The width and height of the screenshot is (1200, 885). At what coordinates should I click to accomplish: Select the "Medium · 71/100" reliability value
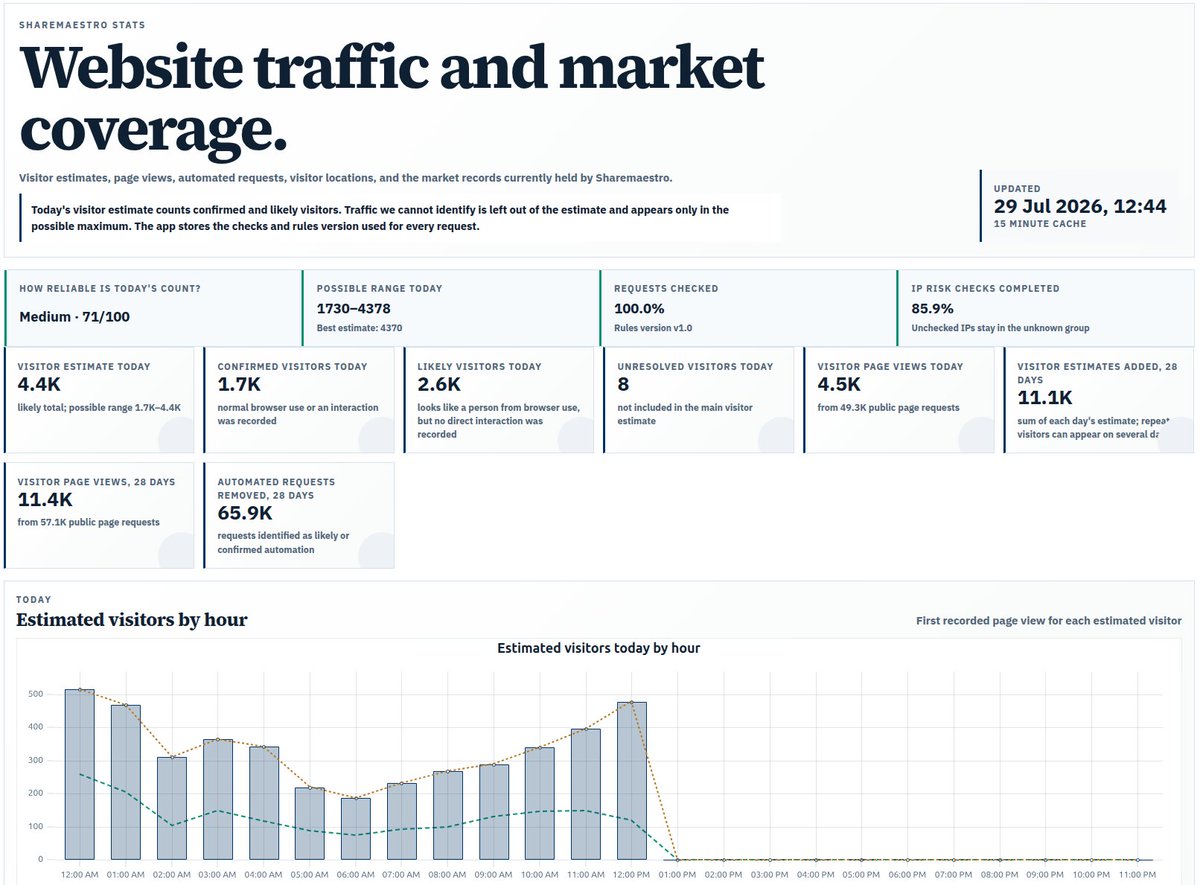point(75,317)
